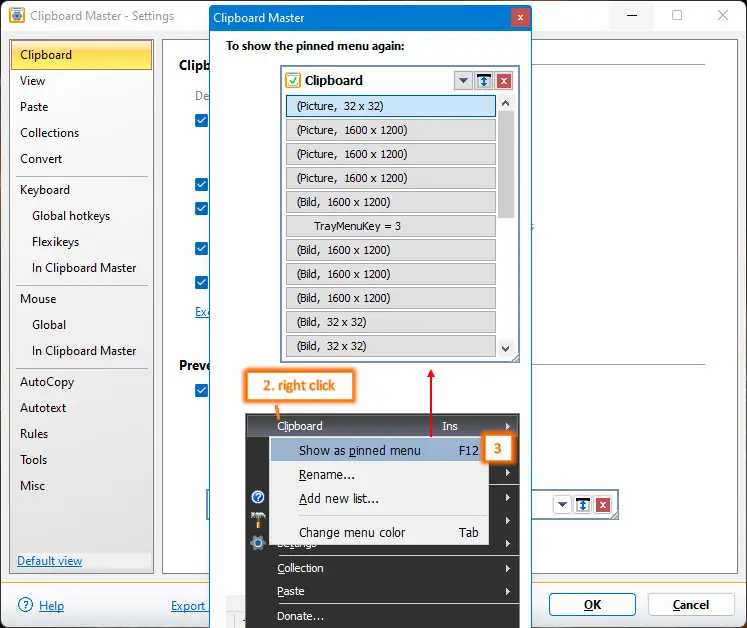747x628 pixels.
Task: Select Paste in settings sidebar
Action: click(34, 107)
